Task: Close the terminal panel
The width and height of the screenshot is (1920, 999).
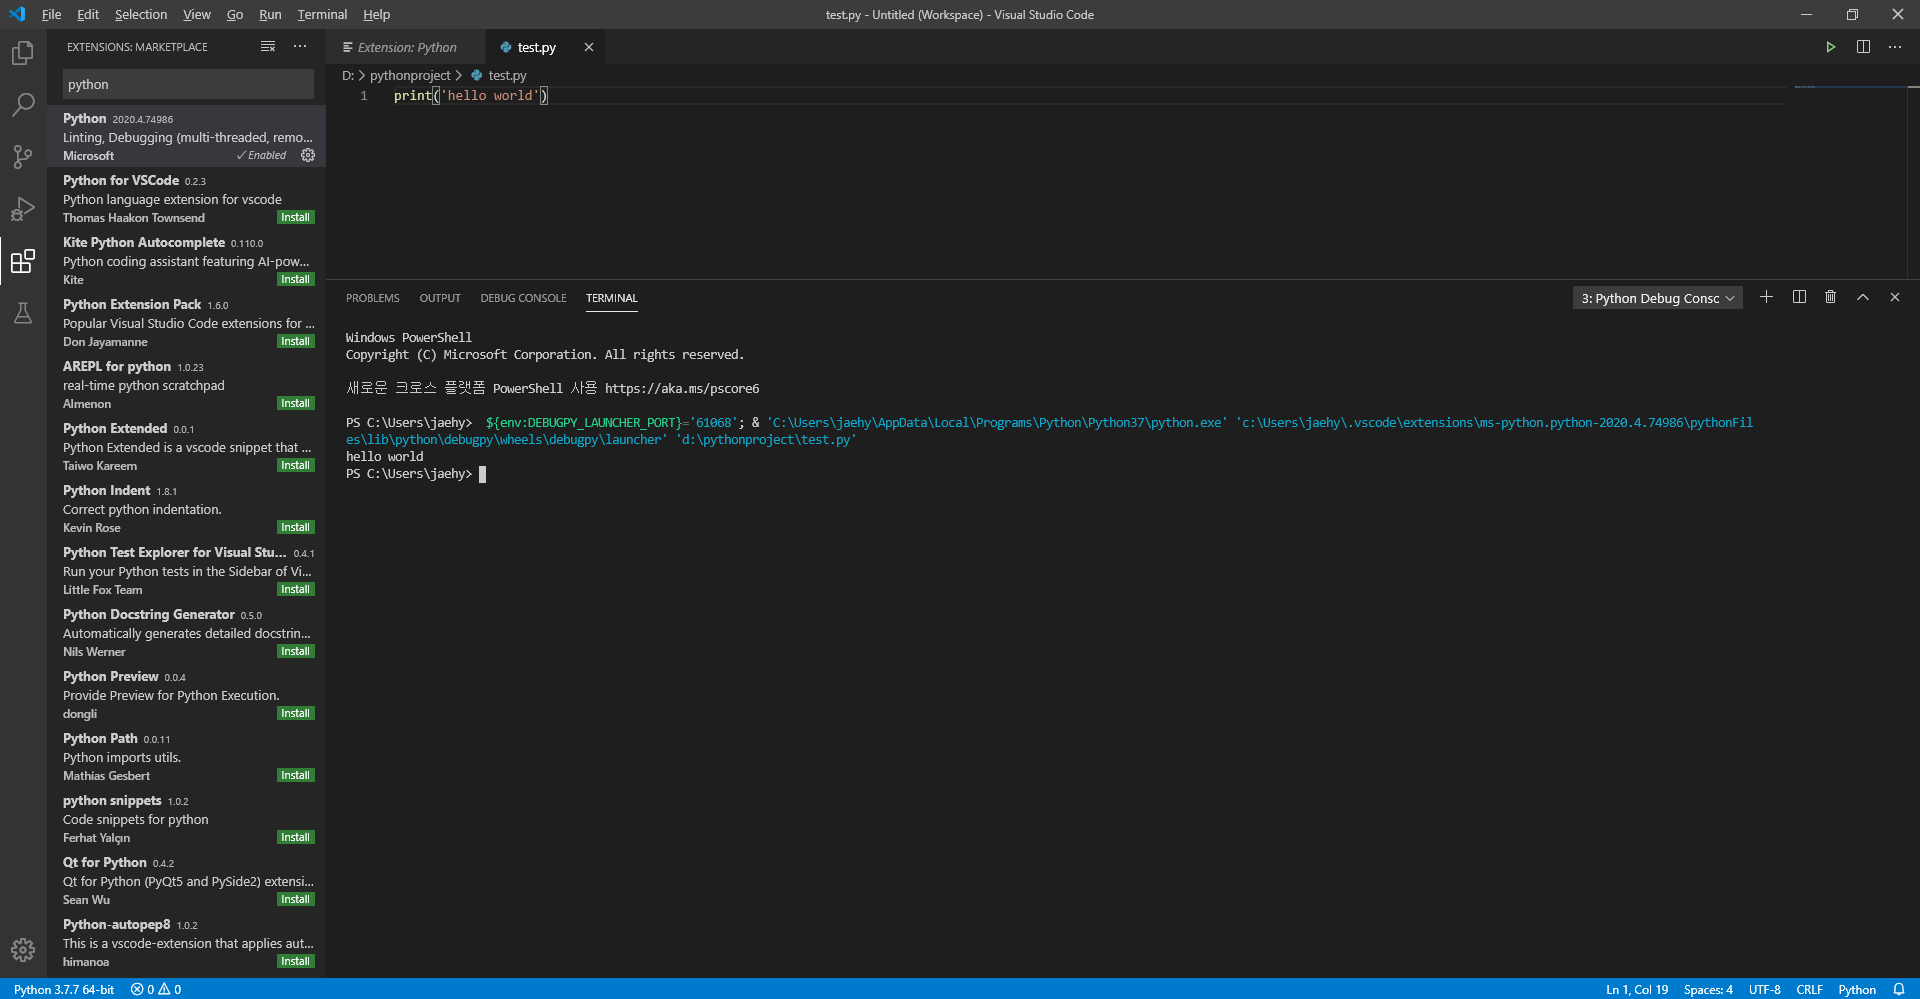Action: pos(1894,297)
